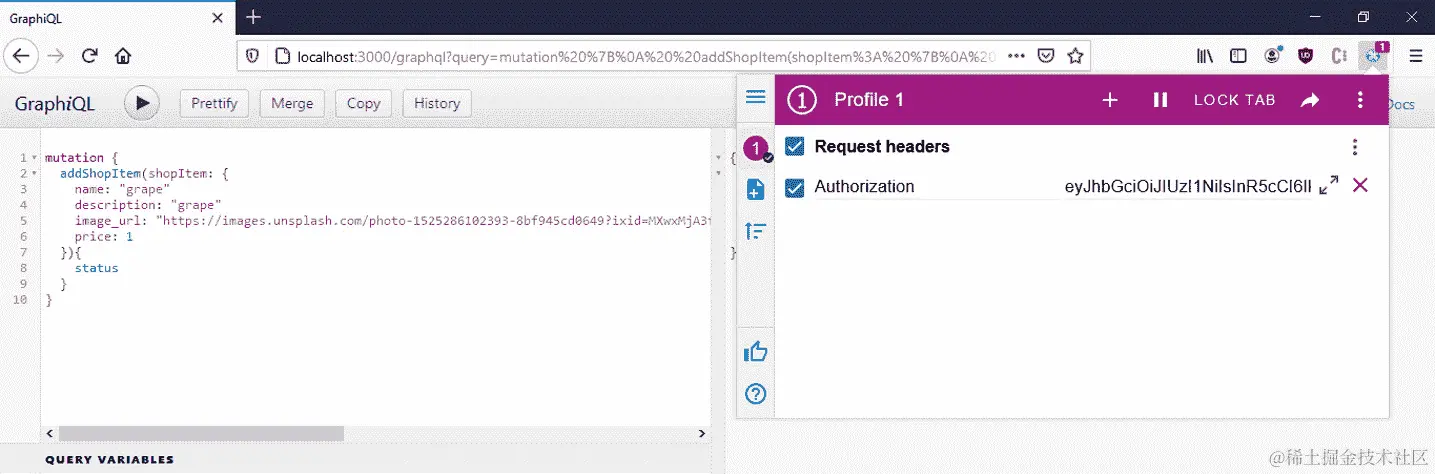Expand the Authorization value editor
Screen dimensions: 1435x474
1329,186
